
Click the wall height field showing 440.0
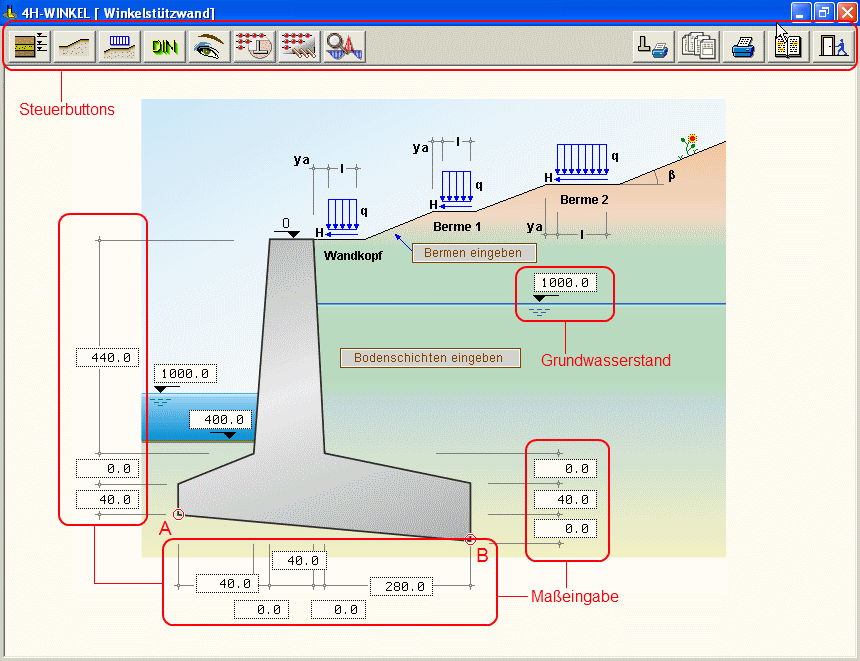(x=107, y=357)
